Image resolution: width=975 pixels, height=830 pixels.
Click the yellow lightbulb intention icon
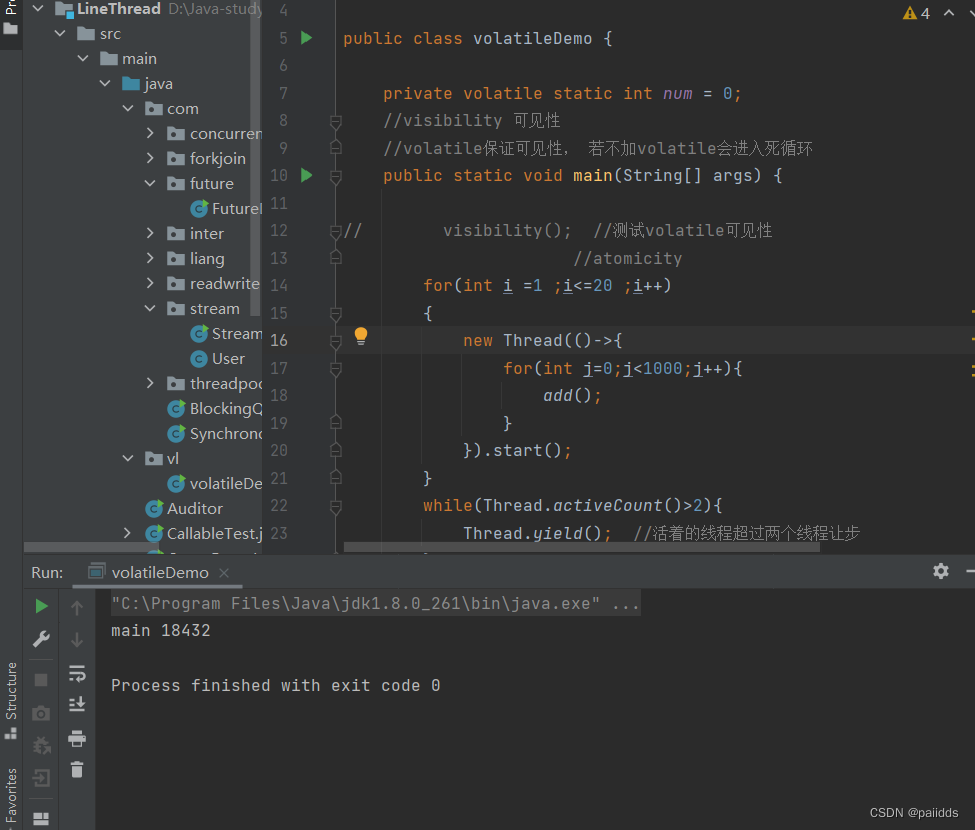coord(361,336)
